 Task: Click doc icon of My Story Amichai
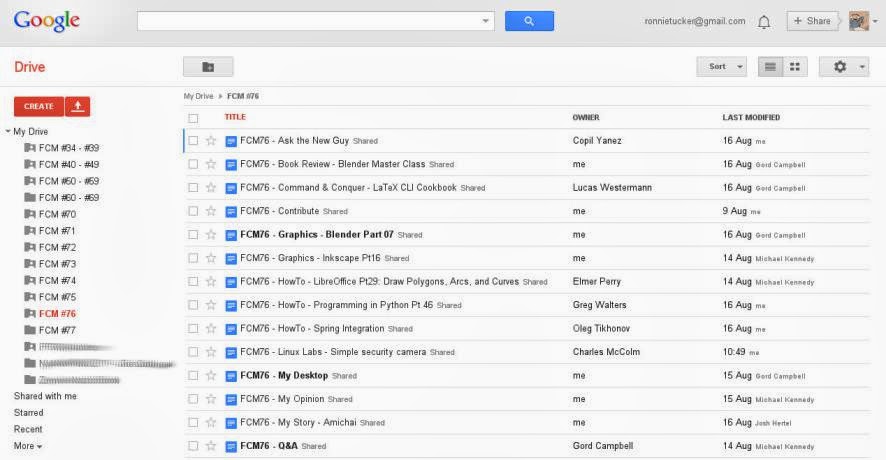coord(231,423)
